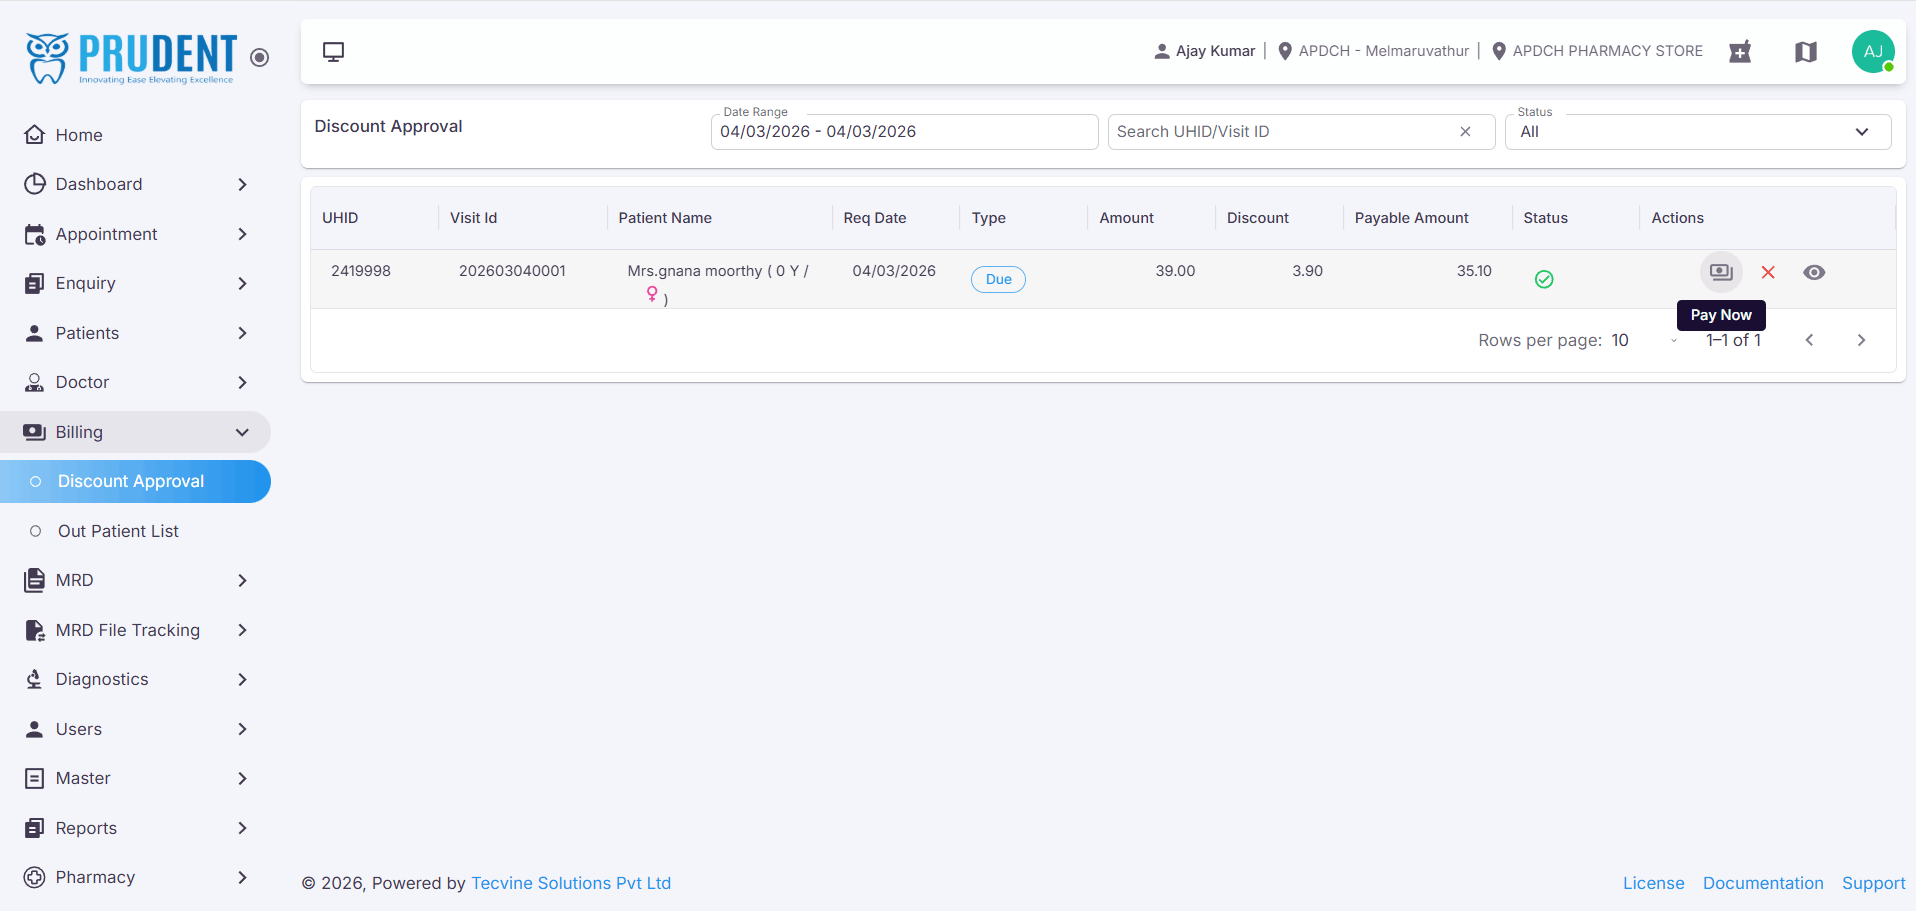Clear search field with X icon
This screenshot has height=911, width=1916.
pos(1465,132)
